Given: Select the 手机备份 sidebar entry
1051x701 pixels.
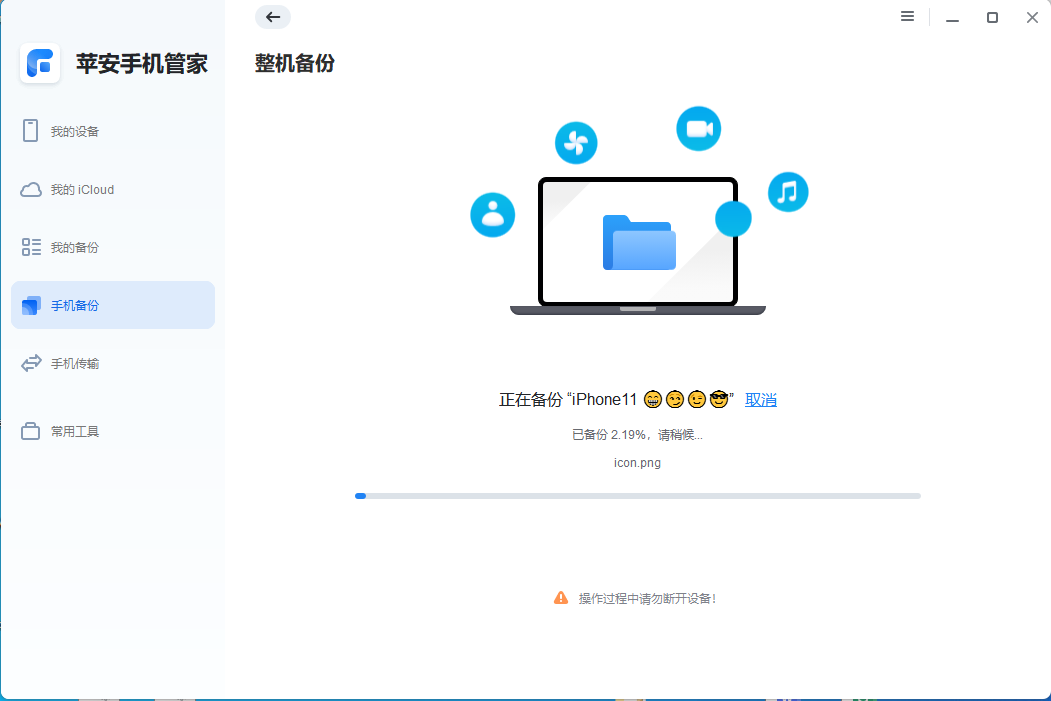Looking at the screenshot, I should point(76,305).
